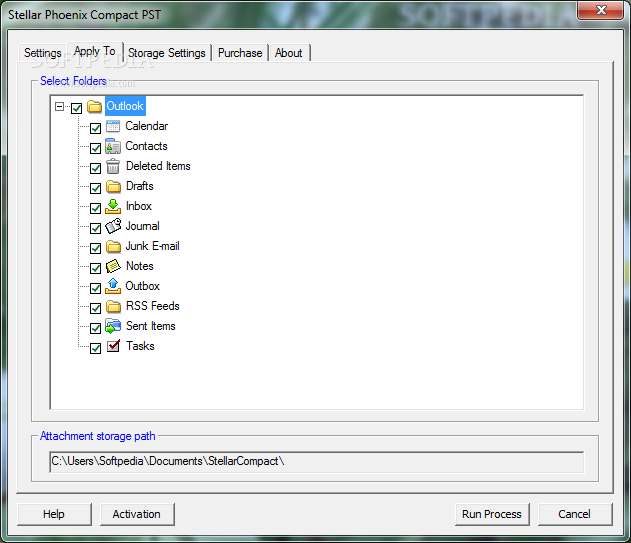Open the Storage Settings tab
The height and width of the screenshot is (543, 631).
click(x=167, y=53)
